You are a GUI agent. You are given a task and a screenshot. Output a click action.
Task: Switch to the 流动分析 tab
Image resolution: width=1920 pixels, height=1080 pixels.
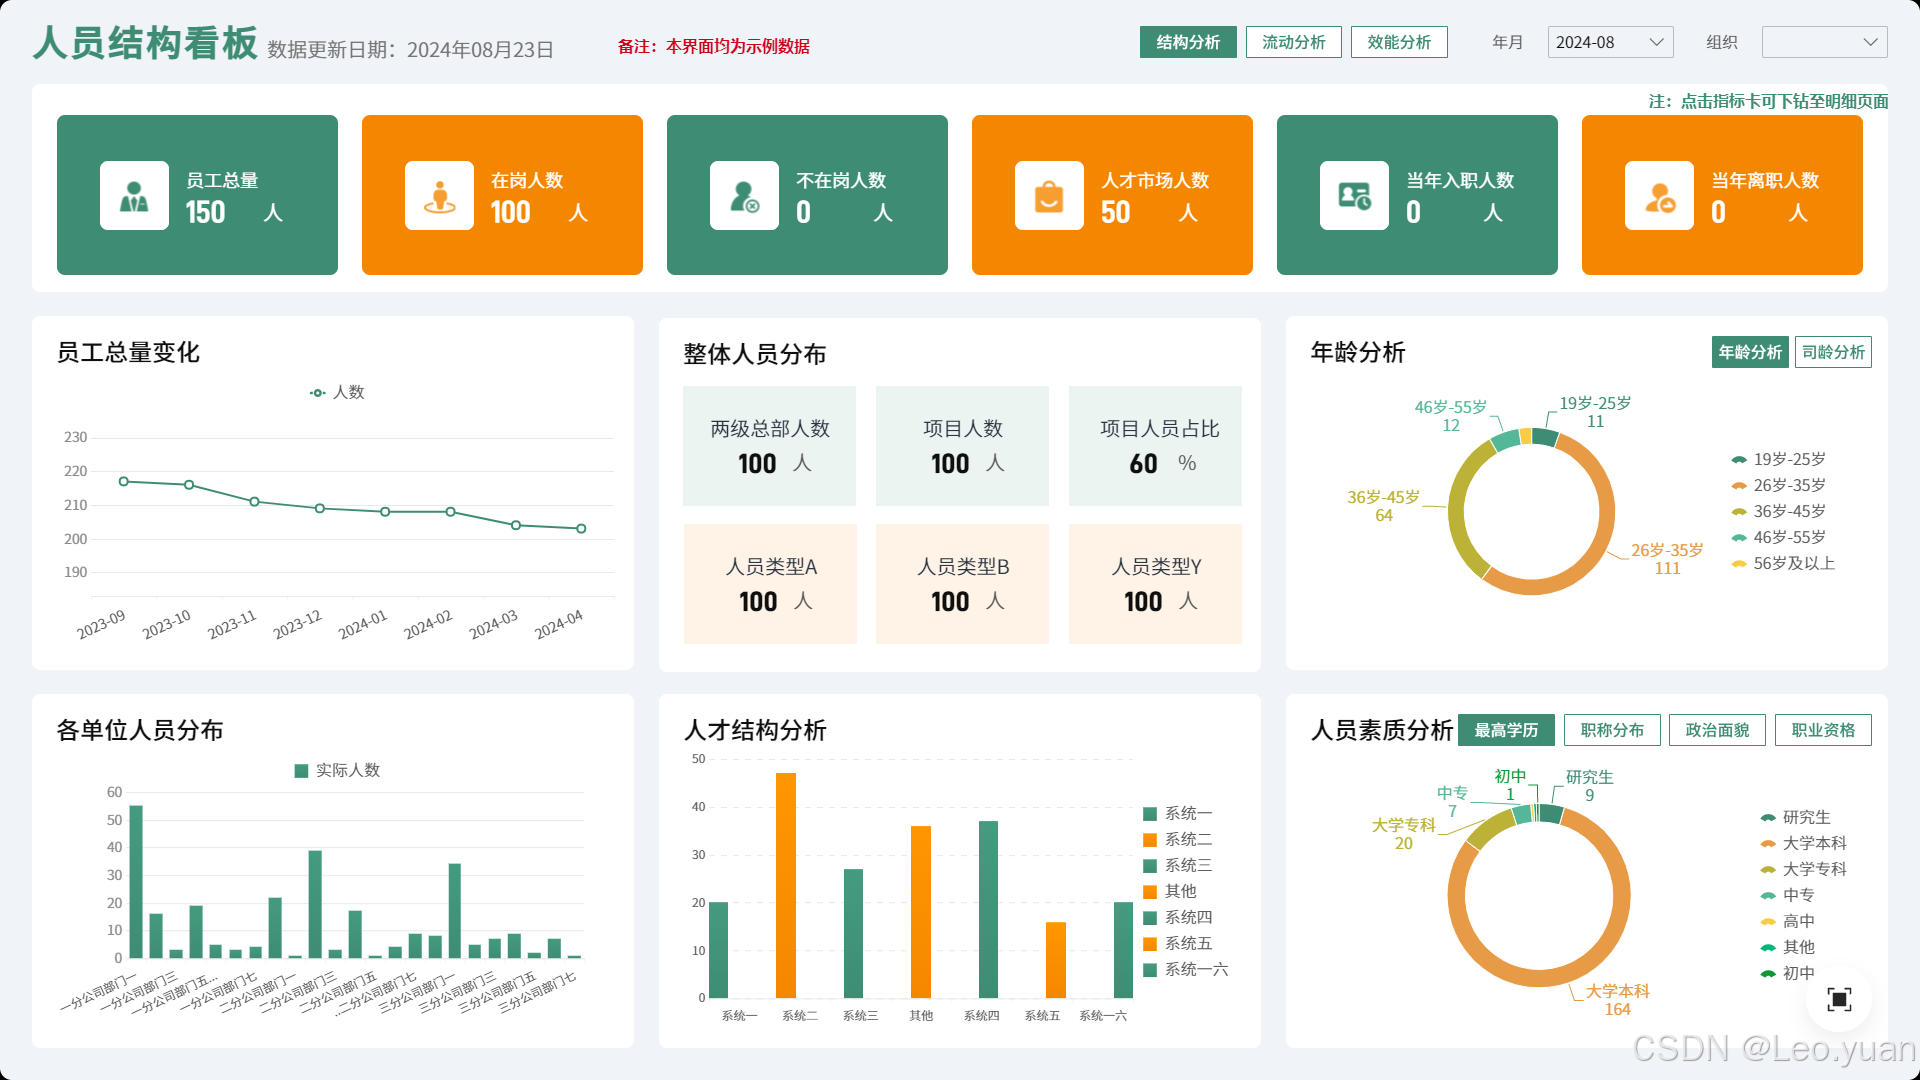1293,42
